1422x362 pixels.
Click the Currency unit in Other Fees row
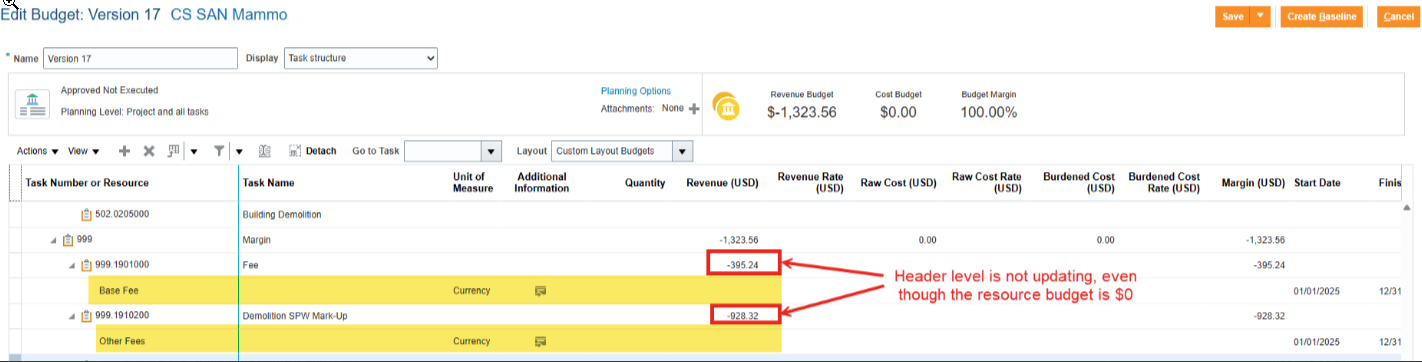471,342
